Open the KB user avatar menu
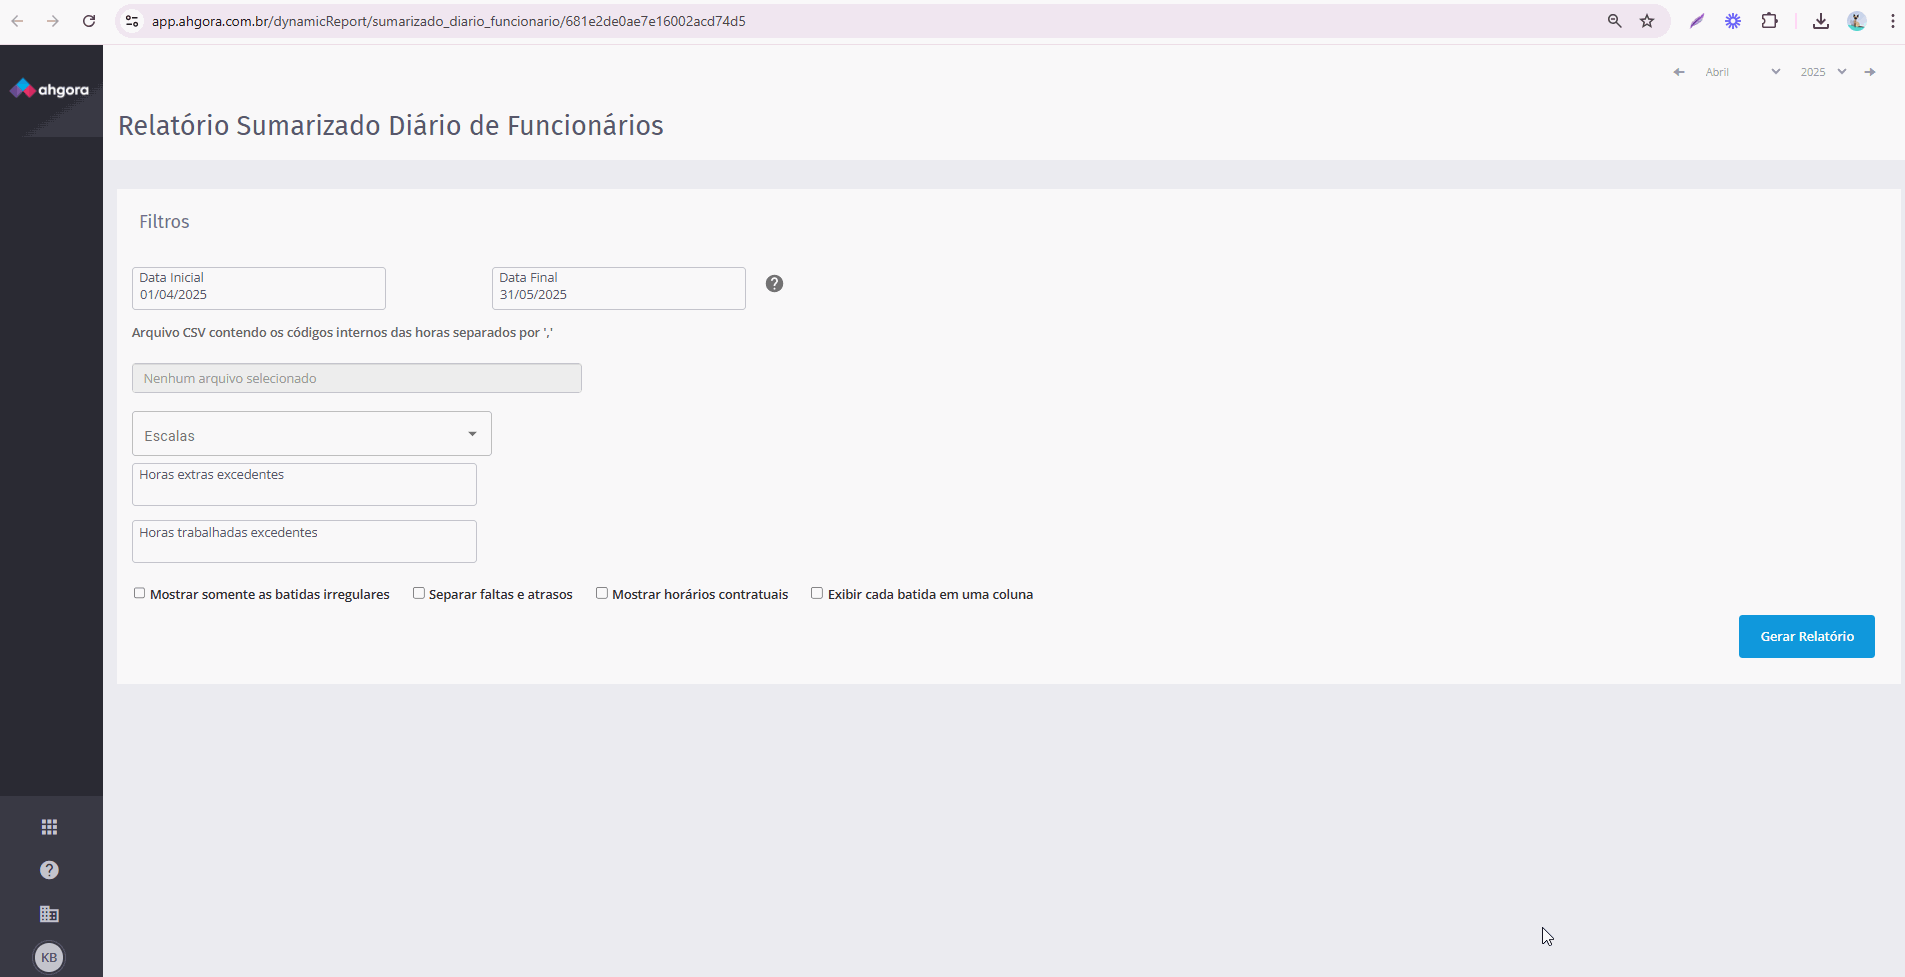Viewport: 1905px width, 977px height. 49,957
